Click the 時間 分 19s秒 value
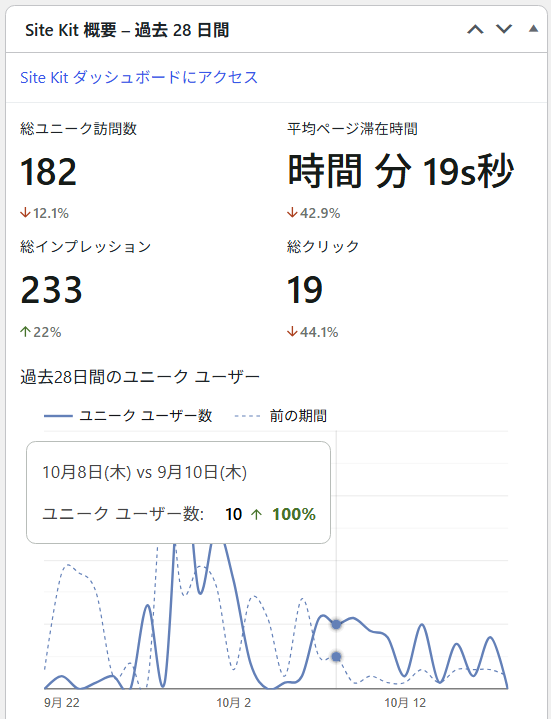Viewport: 551px width, 719px height. click(401, 171)
